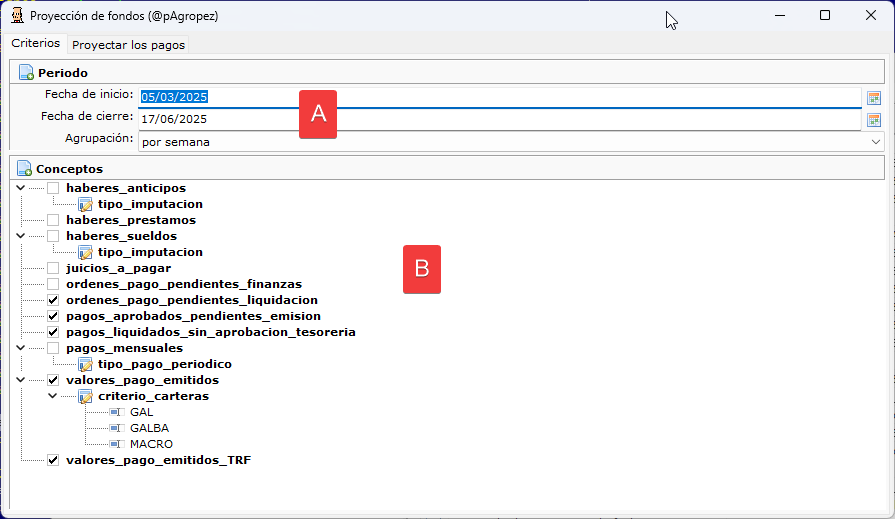Click the Periodo section header icon
The height and width of the screenshot is (519, 895).
pos(26,73)
